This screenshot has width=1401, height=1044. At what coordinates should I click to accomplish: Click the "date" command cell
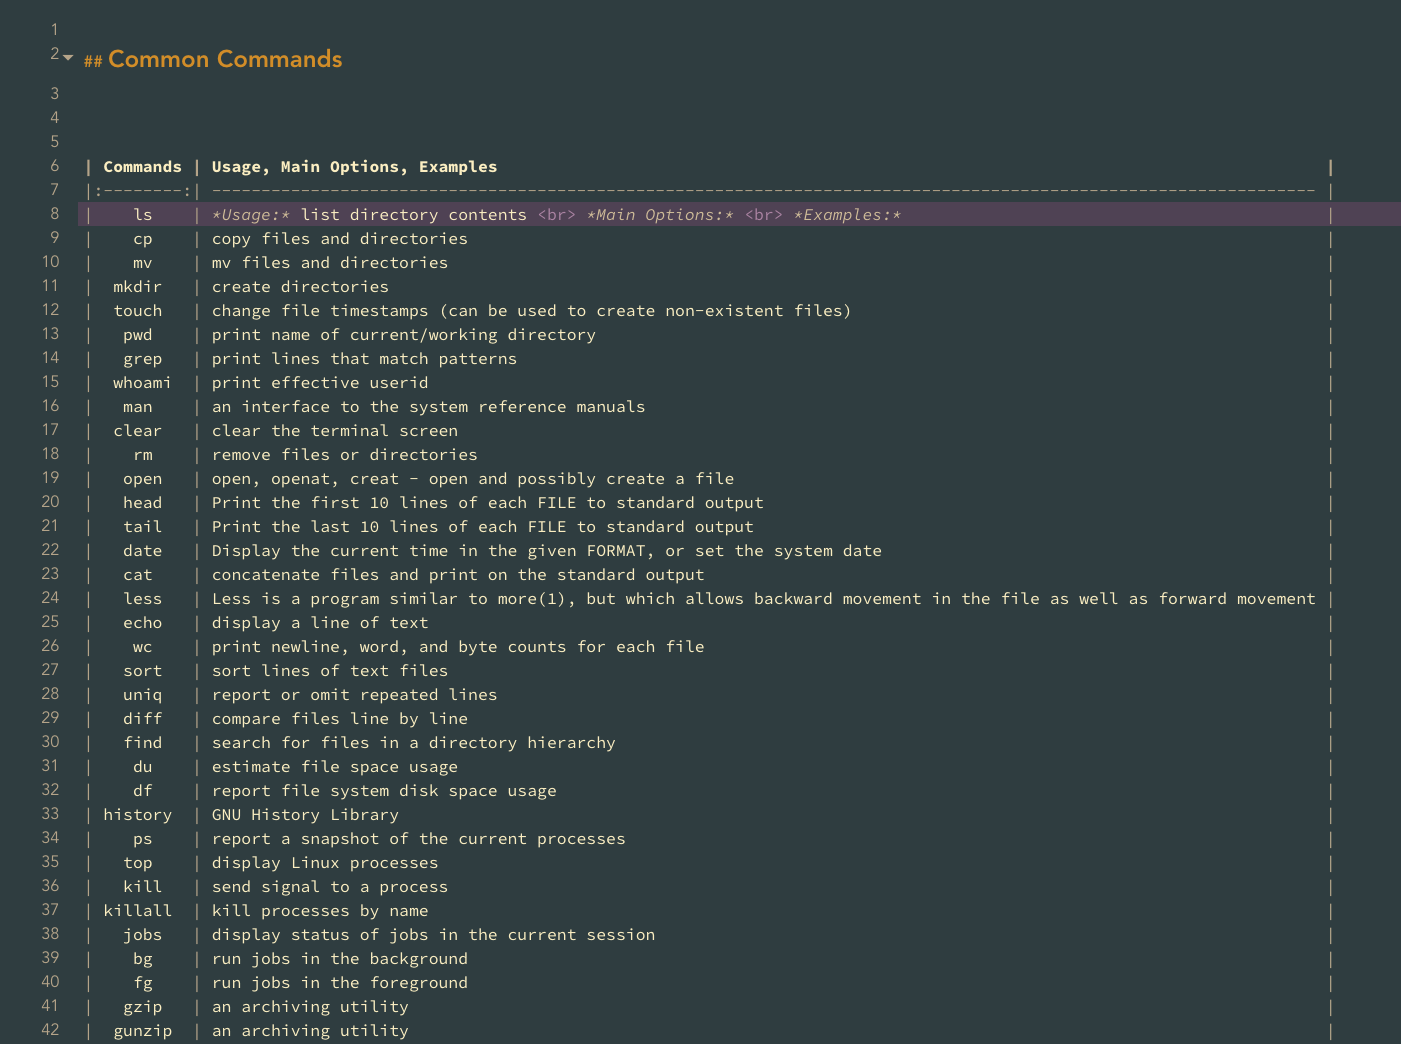click(143, 551)
